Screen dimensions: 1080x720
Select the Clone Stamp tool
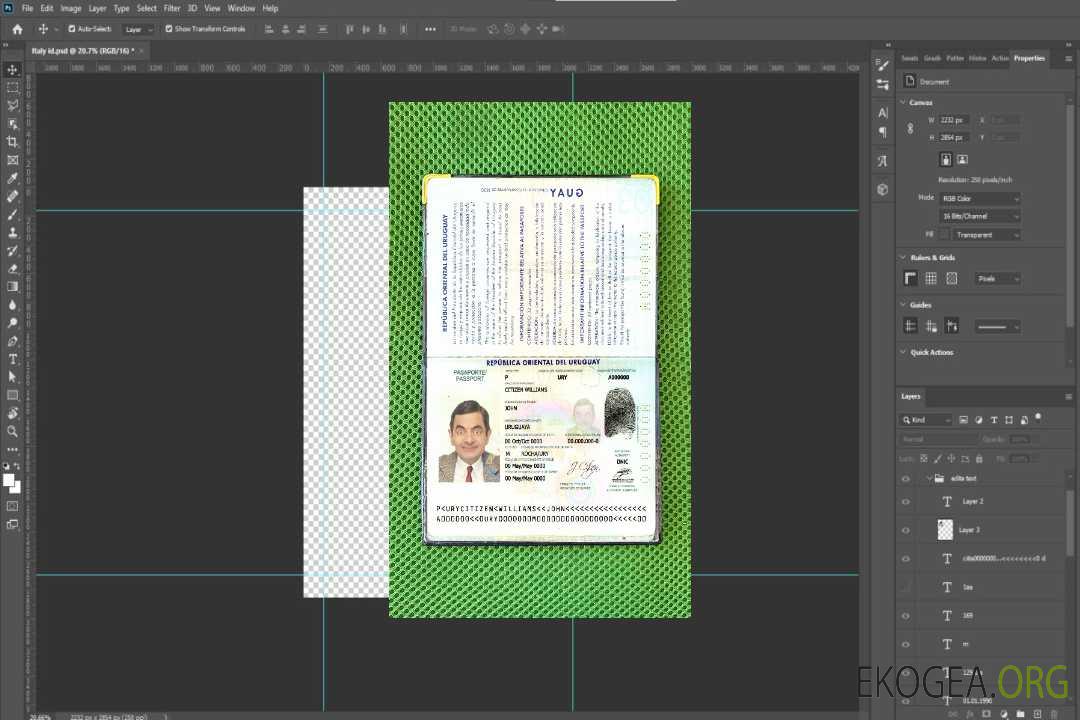pos(12,232)
